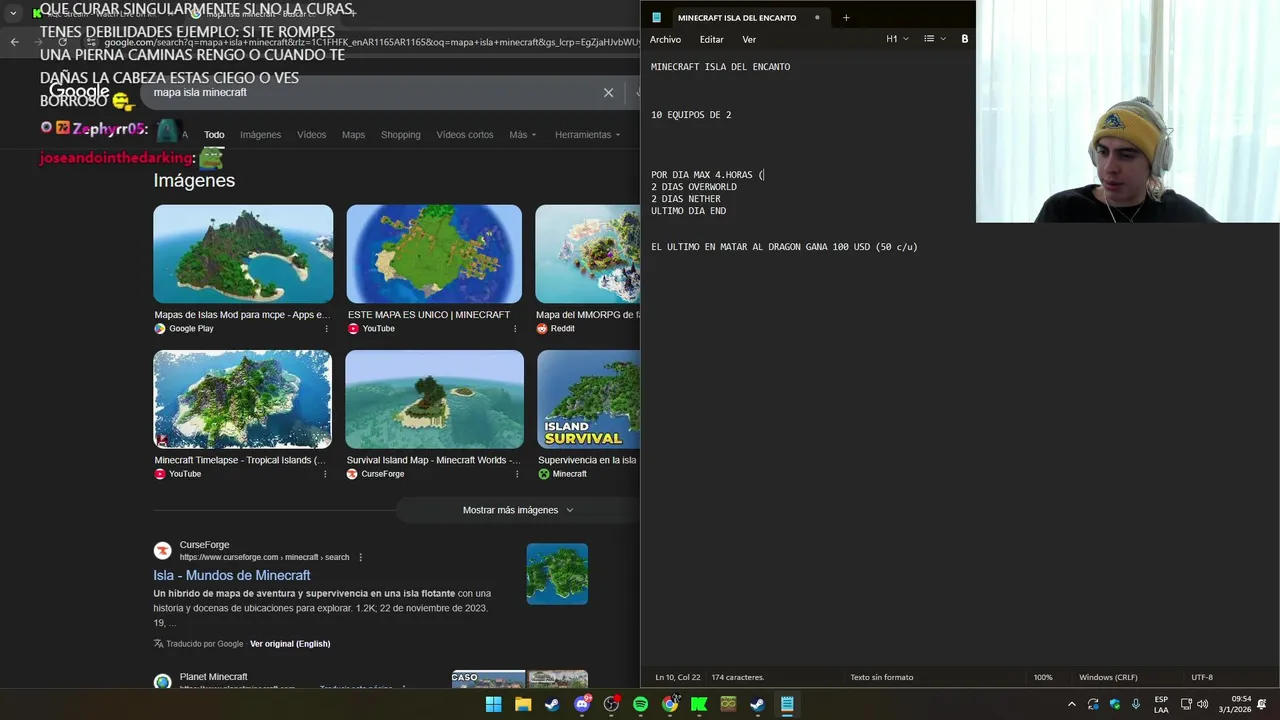The image size is (1280, 720).
Task: Switch to Notepad in the taskbar
Action: click(x=787, y=704)
